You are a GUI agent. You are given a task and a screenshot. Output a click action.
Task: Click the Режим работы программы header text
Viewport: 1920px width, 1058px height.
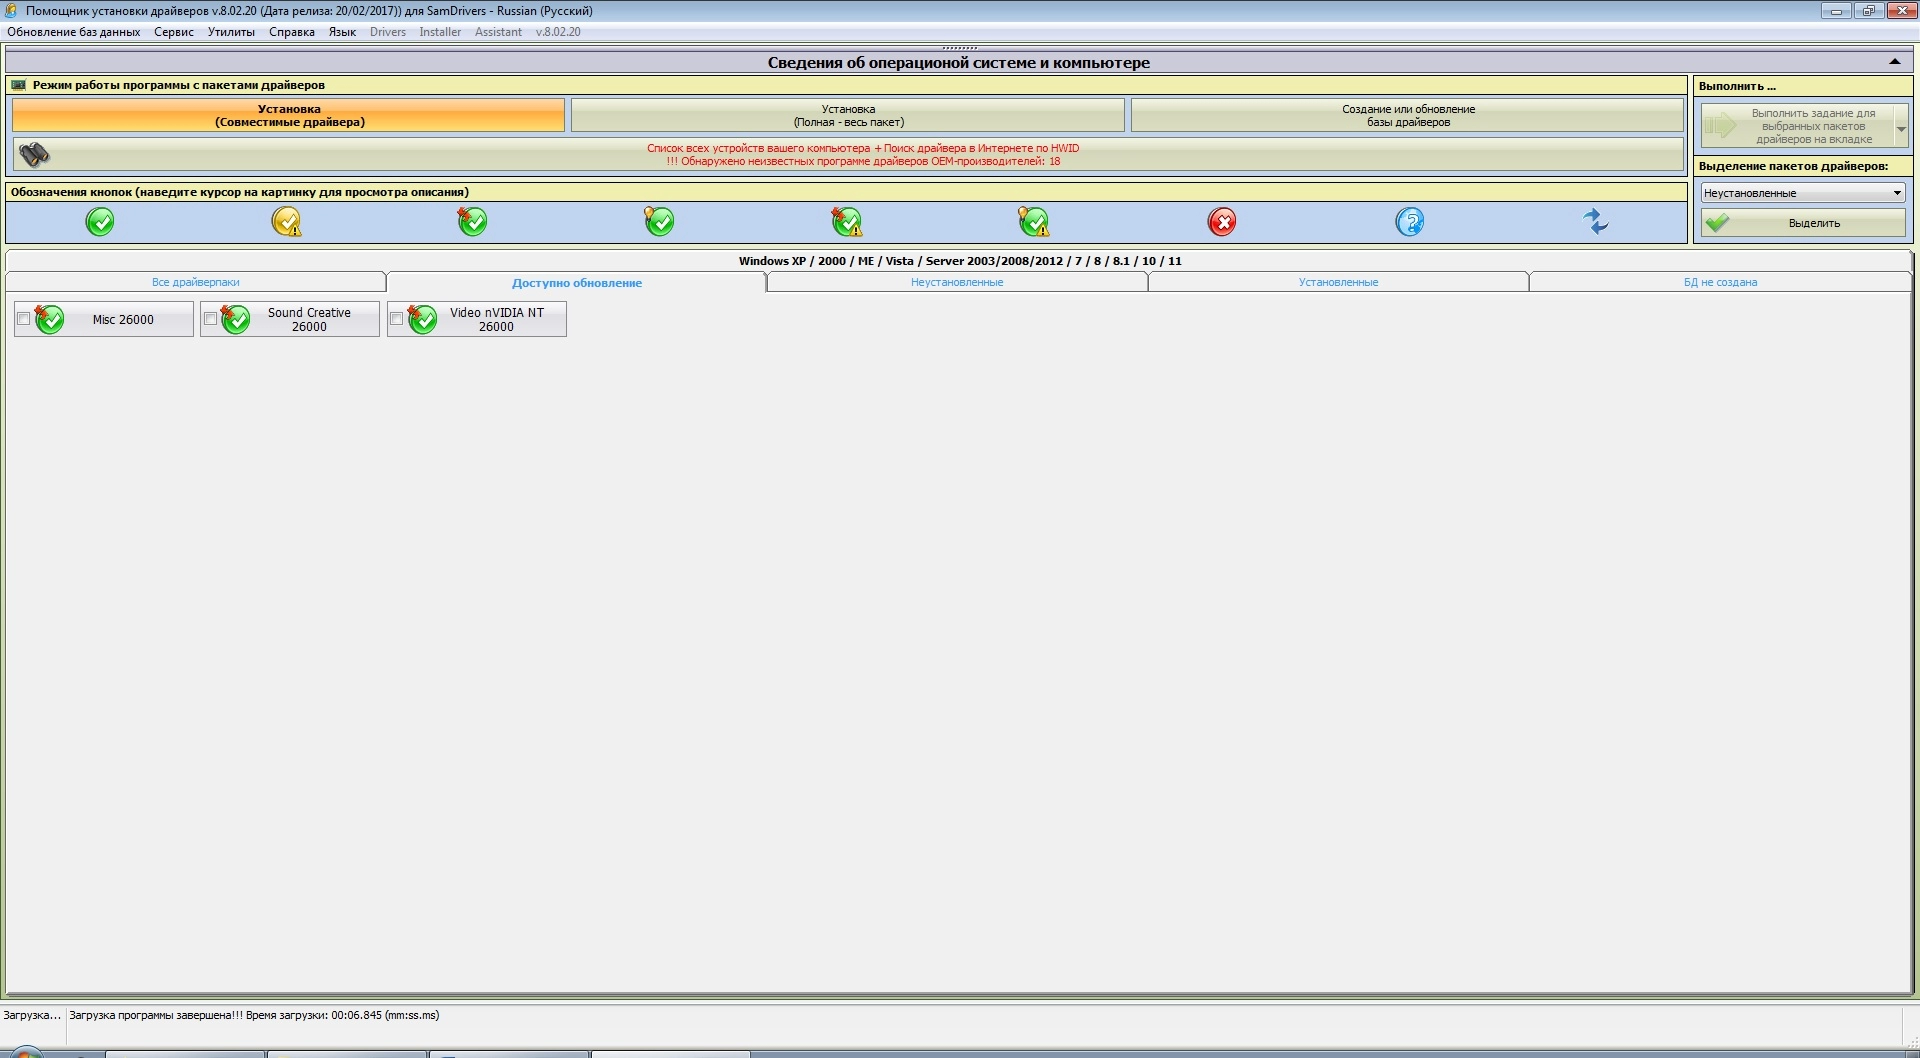(x=179, y=85)
